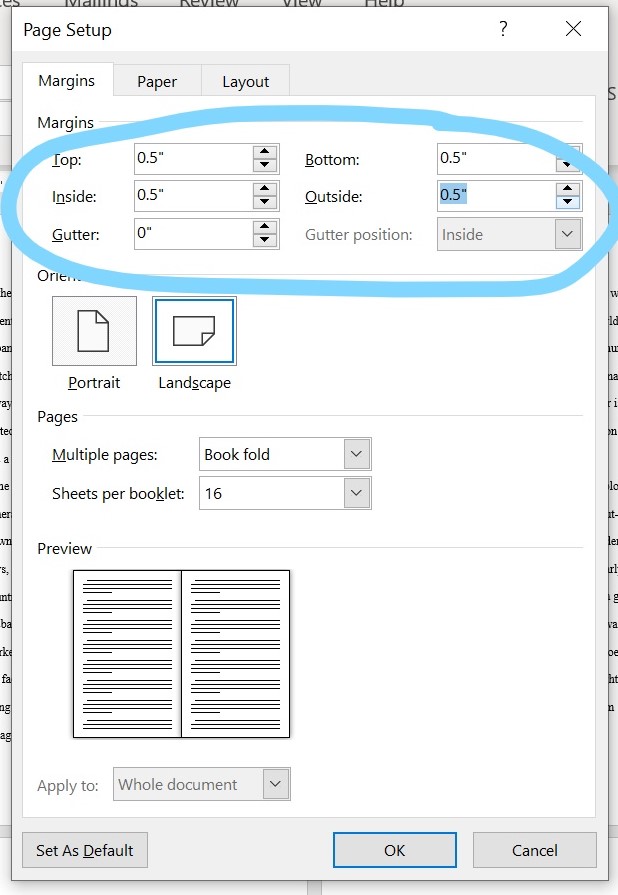This screenshot has height=895, width=618.
Task: Increase Top margin with up arrow
Action: [x=265, y=152]
